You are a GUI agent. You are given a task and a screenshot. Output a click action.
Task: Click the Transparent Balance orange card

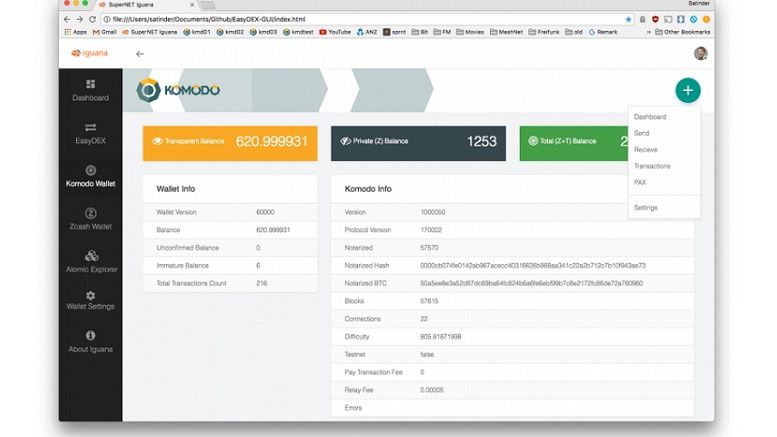tap(230, 143)
